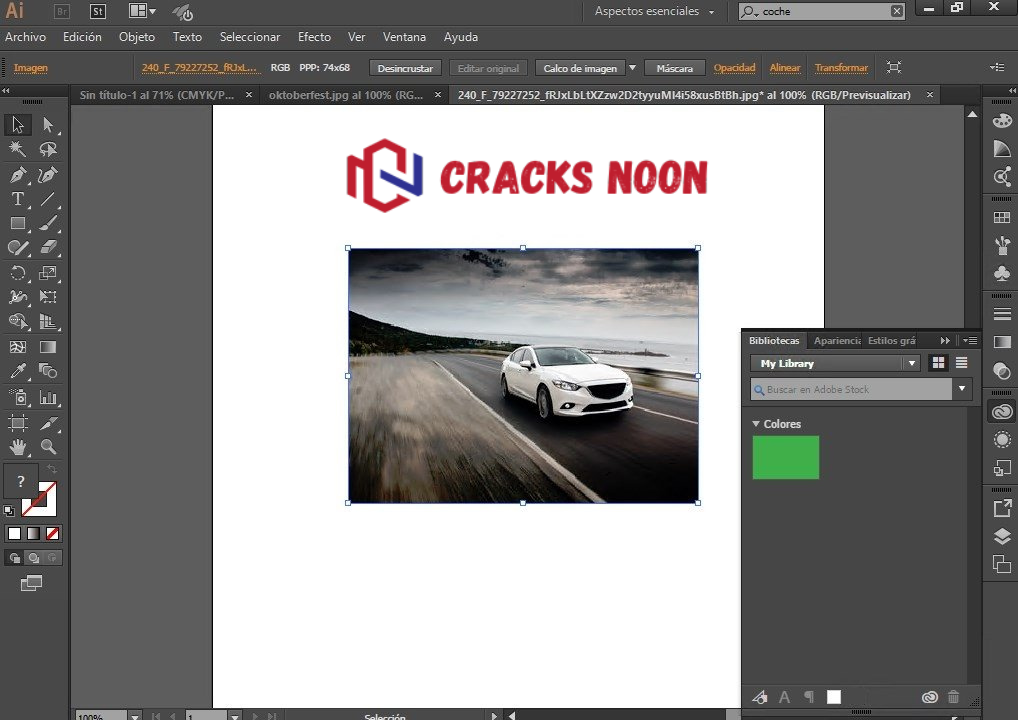Image resolution: width=1018 pixels, height=720 pixels.
Task: Open Adobe Stock (St) icon
Action: (x=97, y=11)
